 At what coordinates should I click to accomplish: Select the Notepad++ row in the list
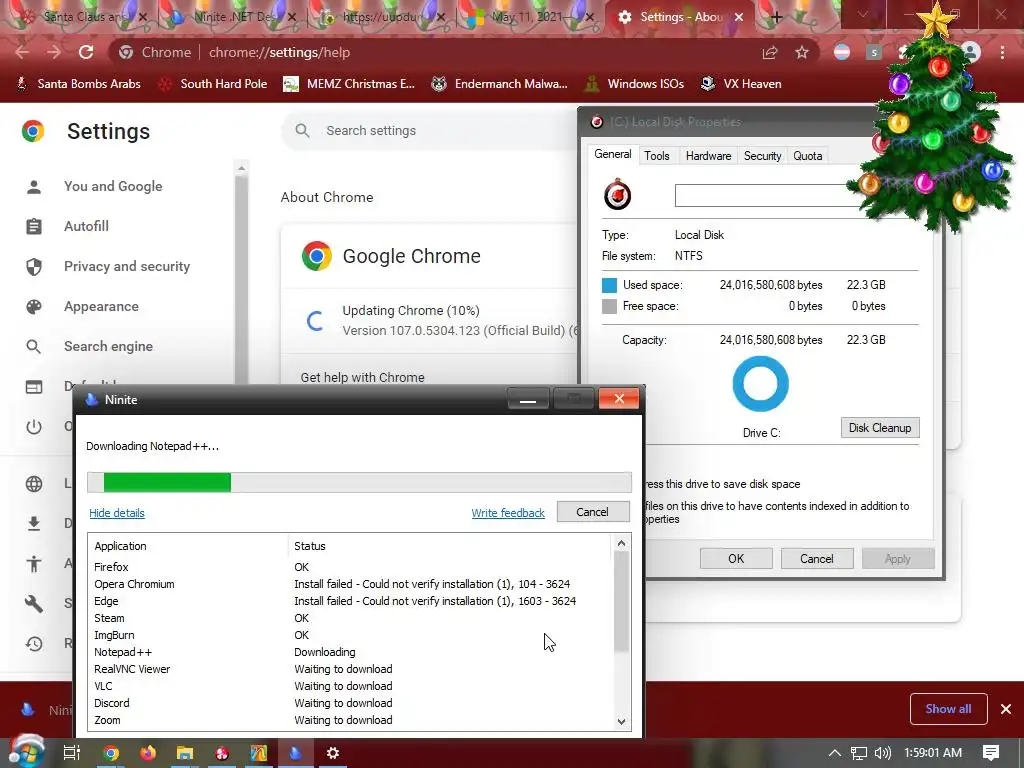(351, 652)
